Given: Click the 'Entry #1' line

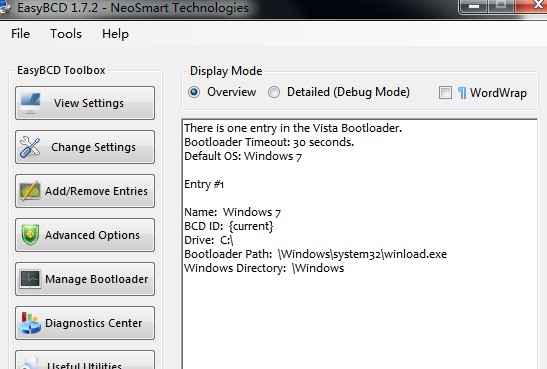Looking at the screenshot, I should [204, 184].
